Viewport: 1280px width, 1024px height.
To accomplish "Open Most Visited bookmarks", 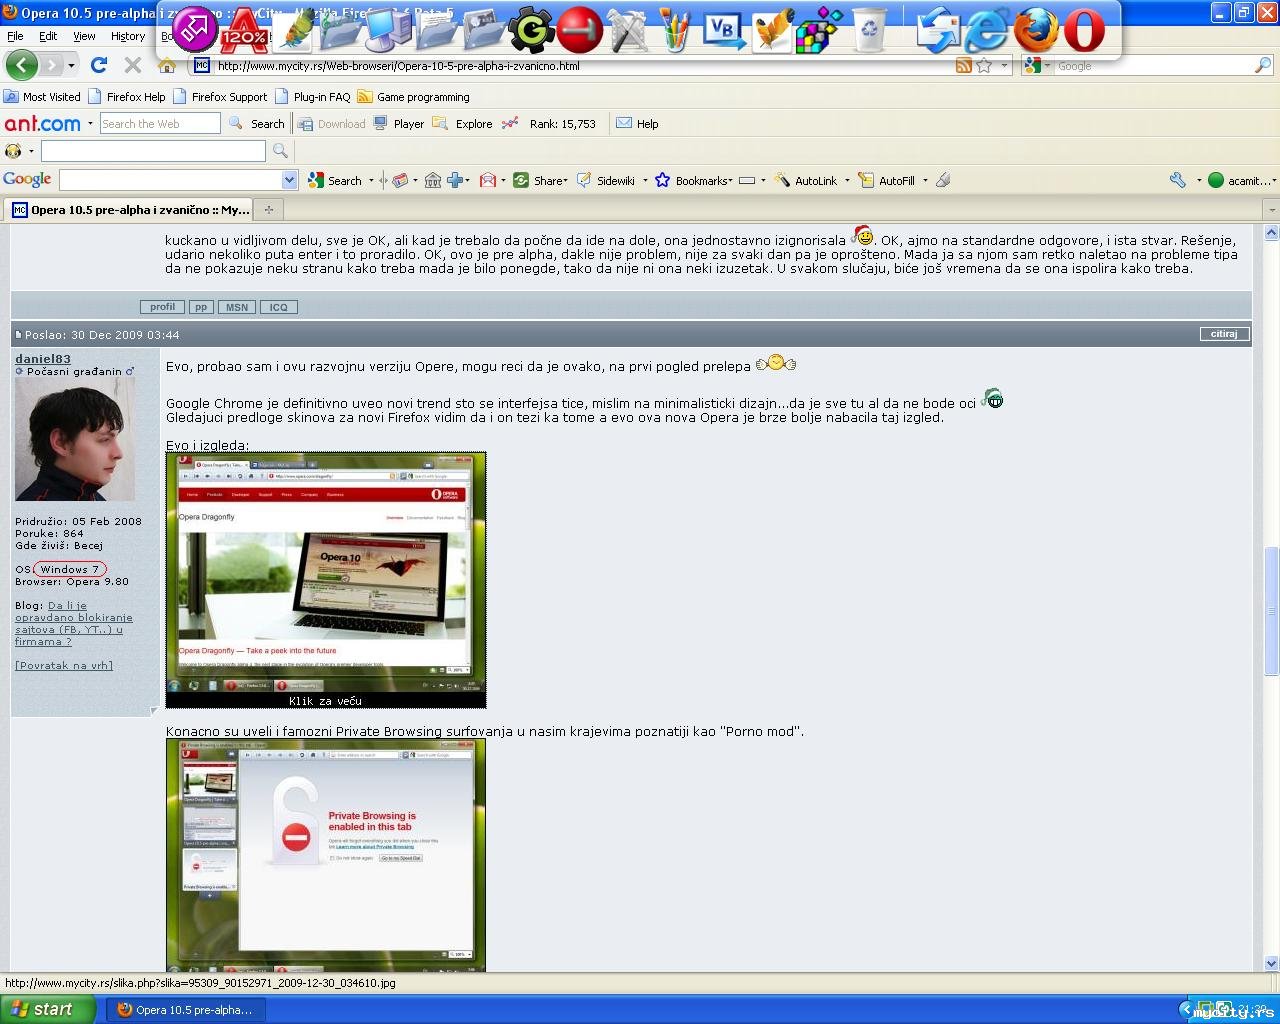I will 42,97.
